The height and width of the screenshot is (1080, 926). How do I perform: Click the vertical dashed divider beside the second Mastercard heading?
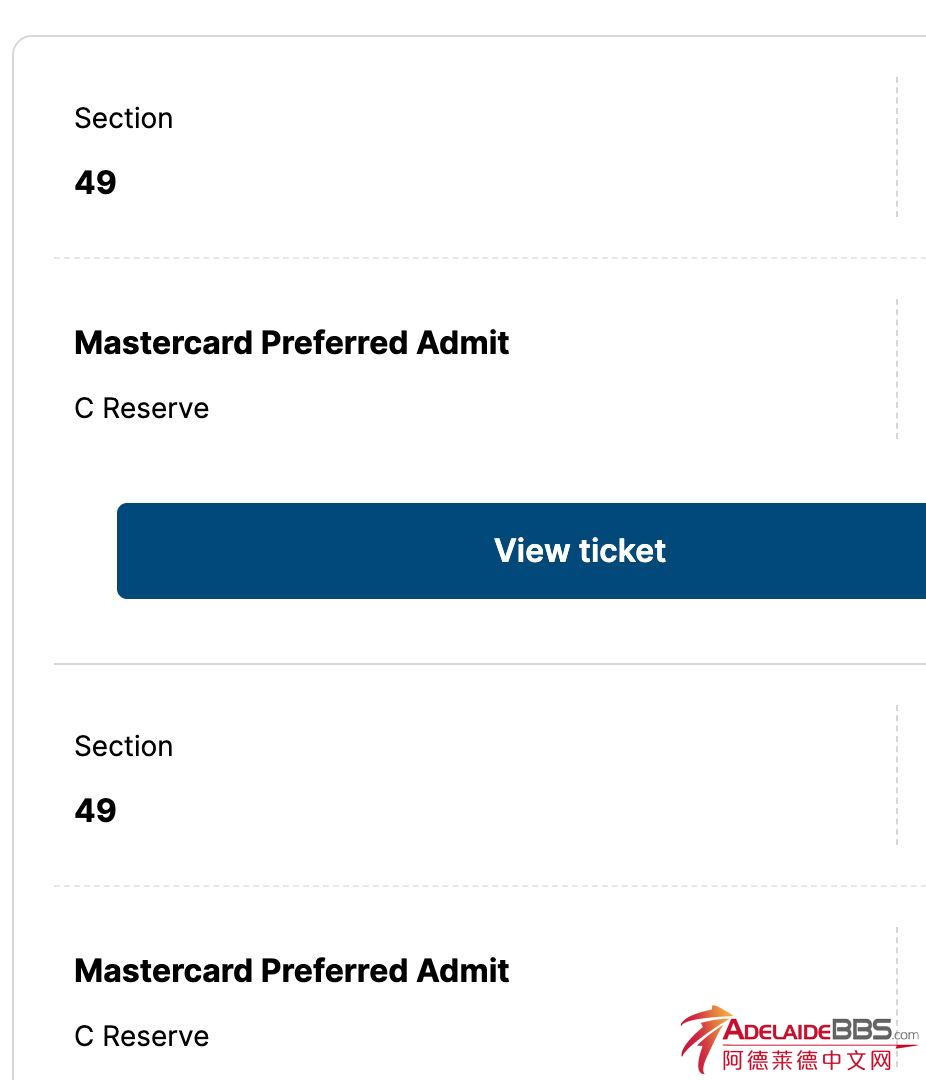pyautogui.click(x=897, y=990)
